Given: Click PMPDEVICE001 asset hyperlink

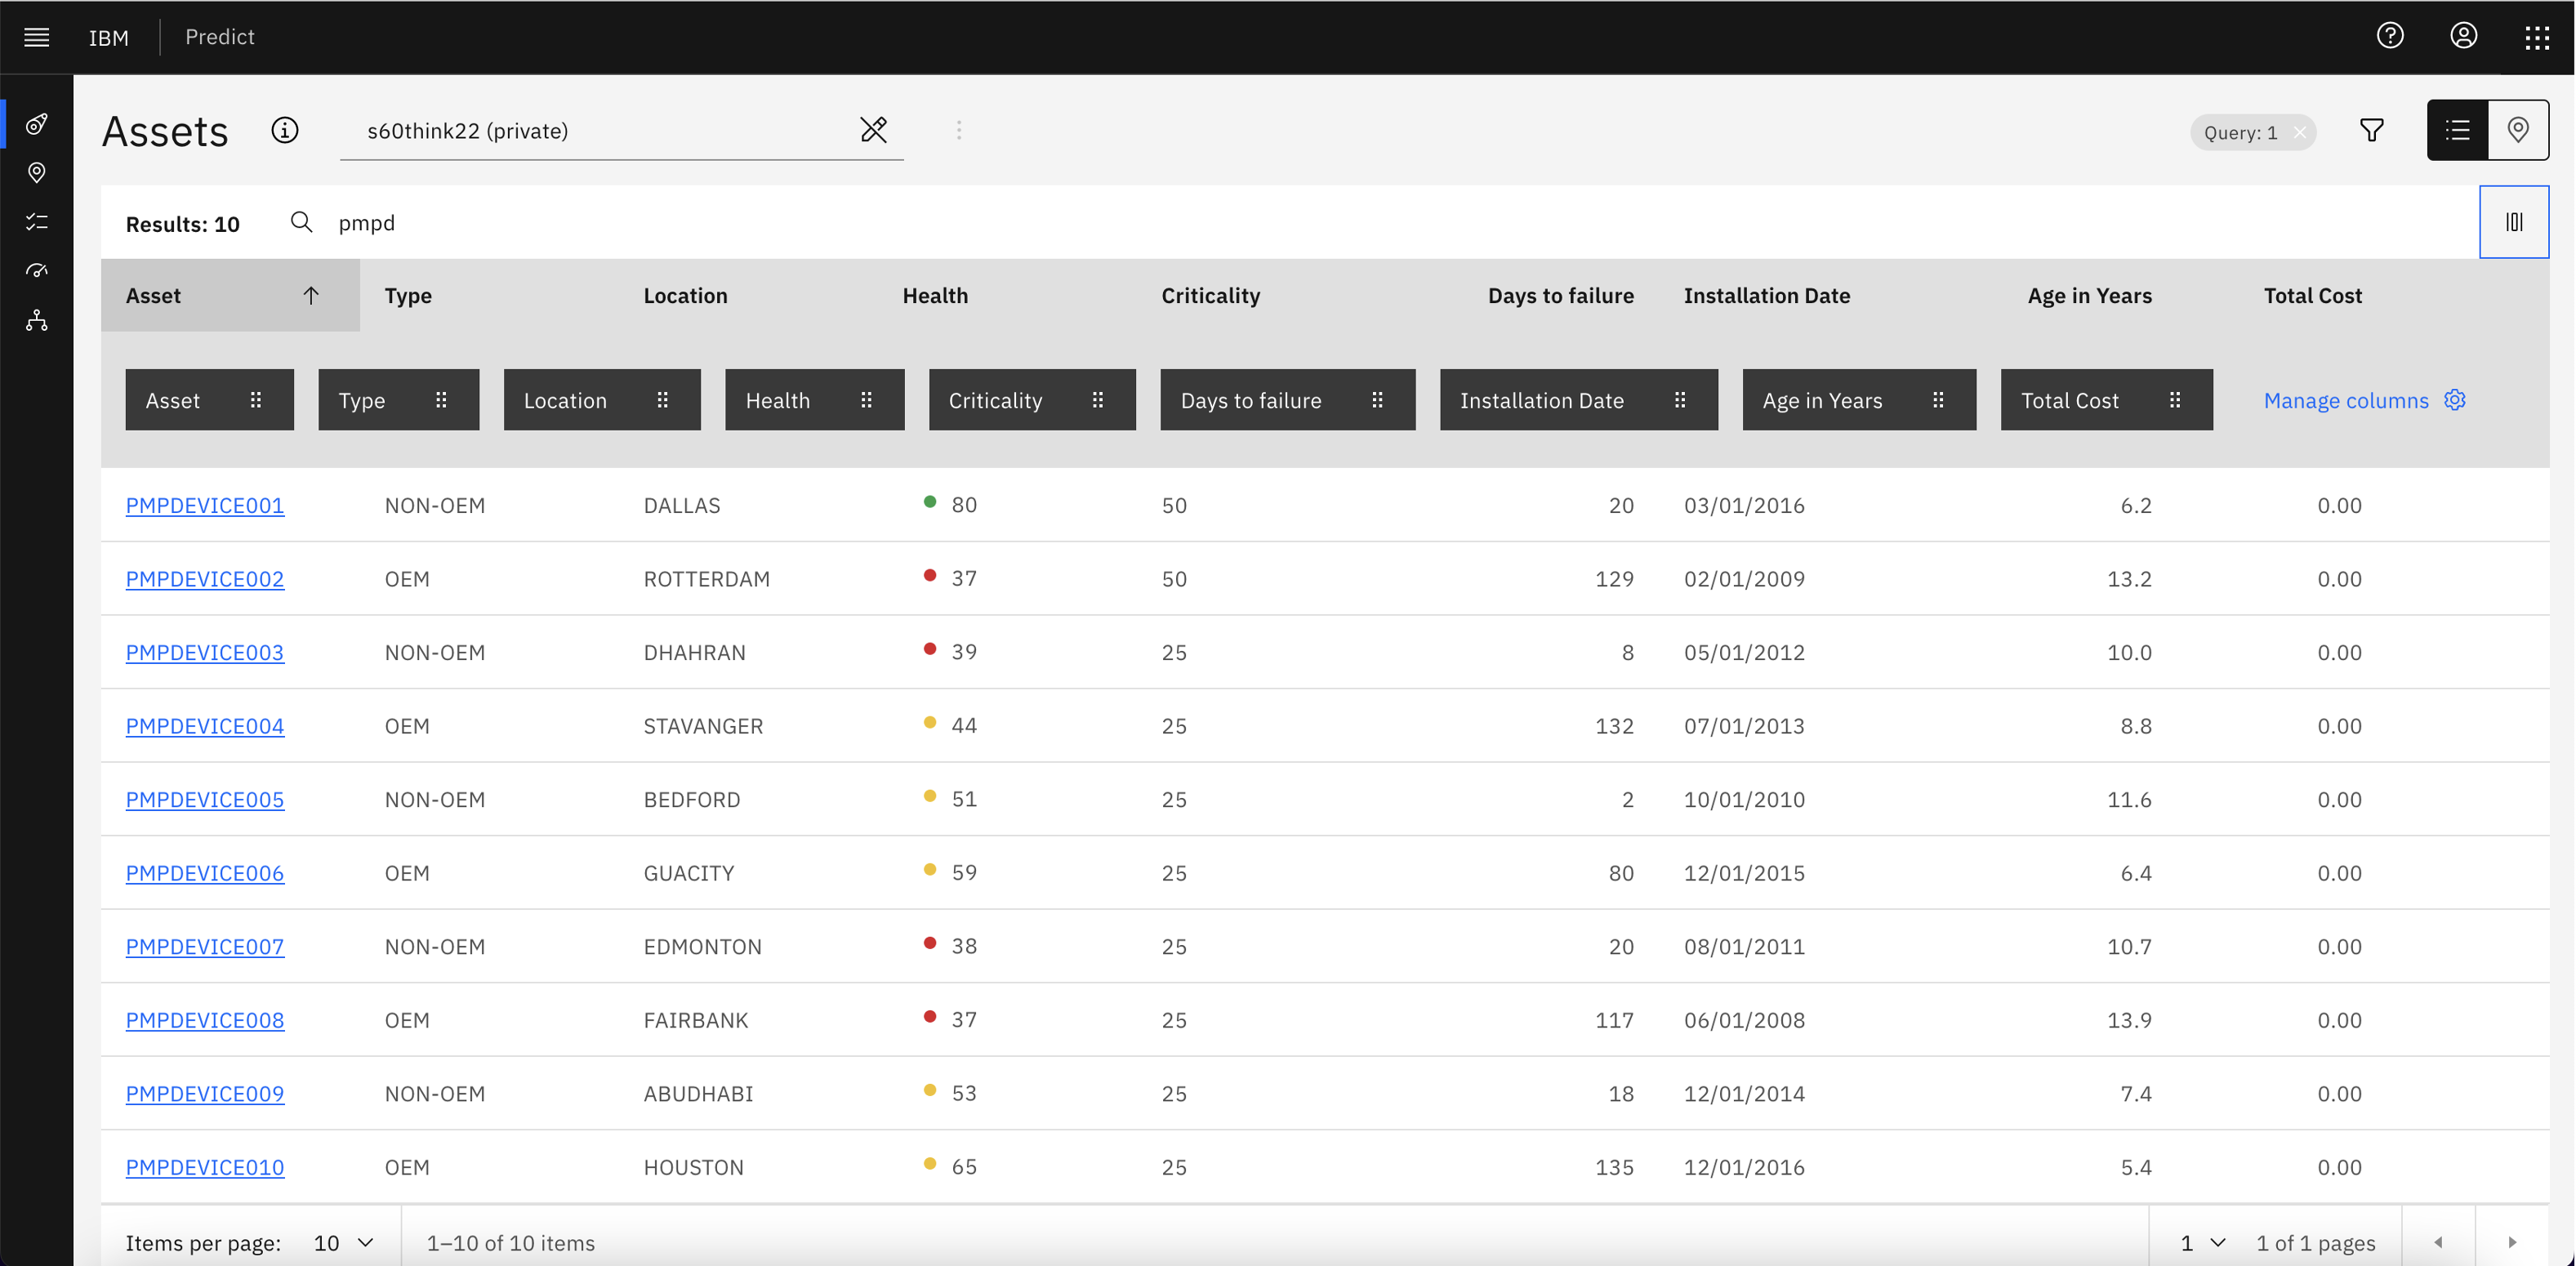Looking at the screenshot, I should tap(205, 504).
